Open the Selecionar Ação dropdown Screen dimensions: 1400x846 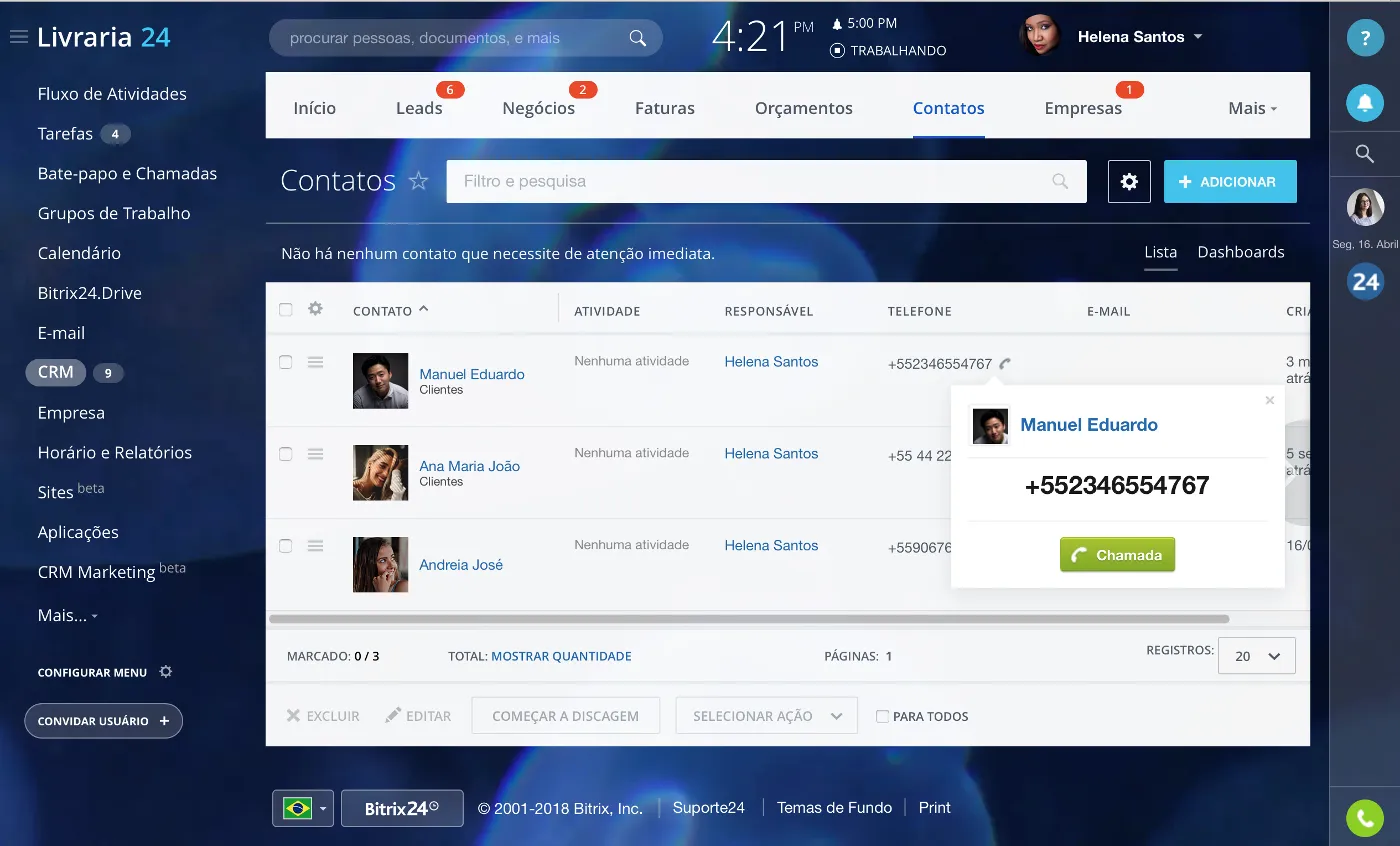(x=767, y=716)
